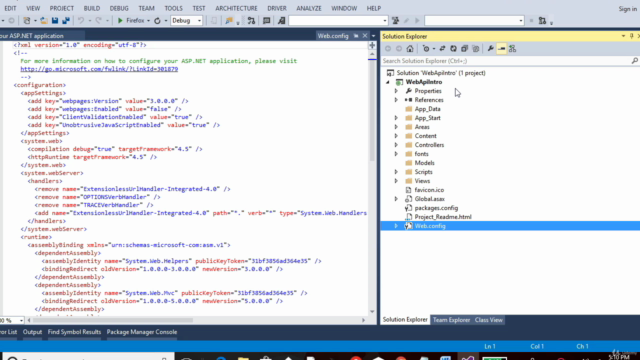Select the Models folder

point(424,163)
